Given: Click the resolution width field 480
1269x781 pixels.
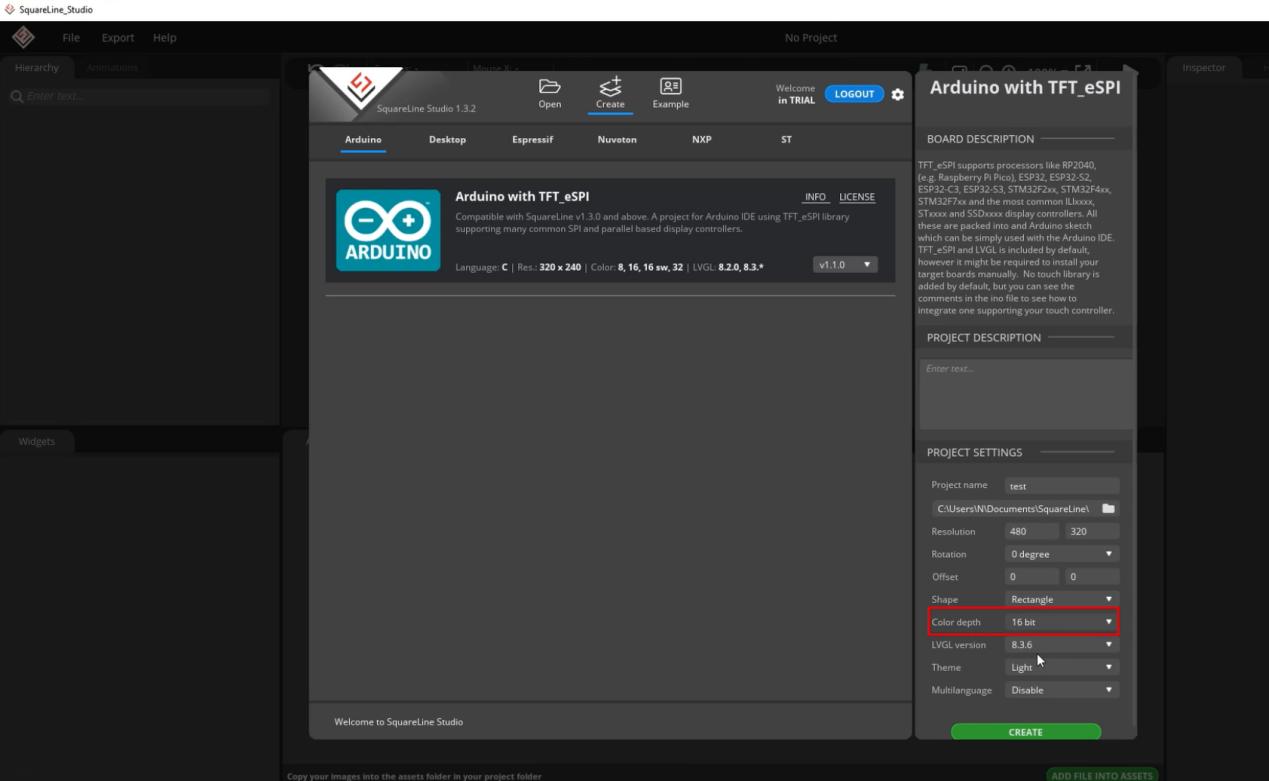Looking at the screenshot, I should pos(1032,531).
